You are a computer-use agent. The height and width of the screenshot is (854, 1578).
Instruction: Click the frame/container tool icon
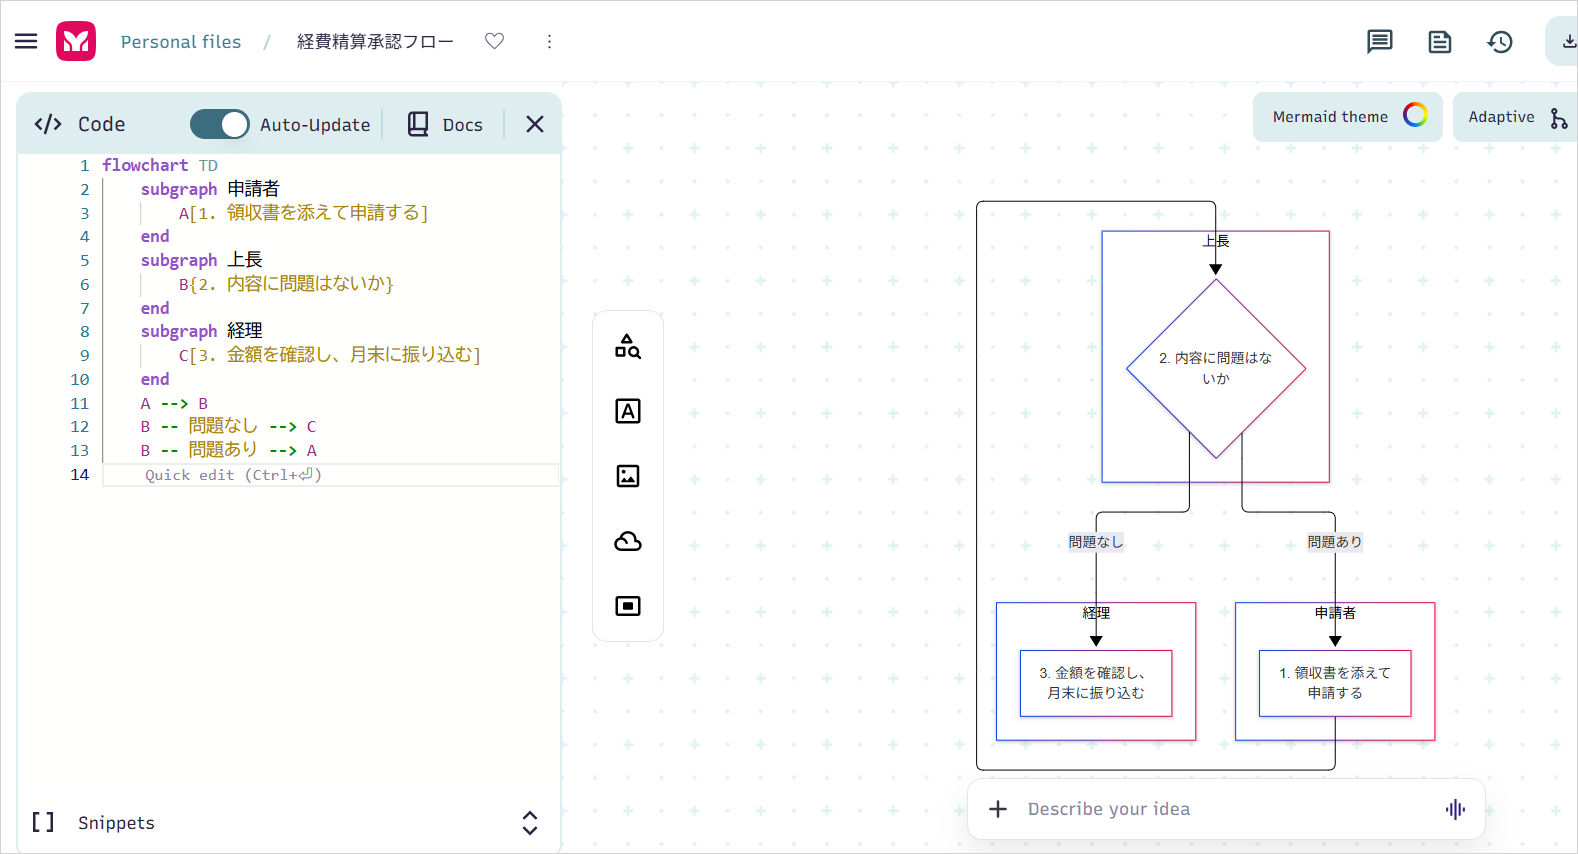click(x=628, y=606)
